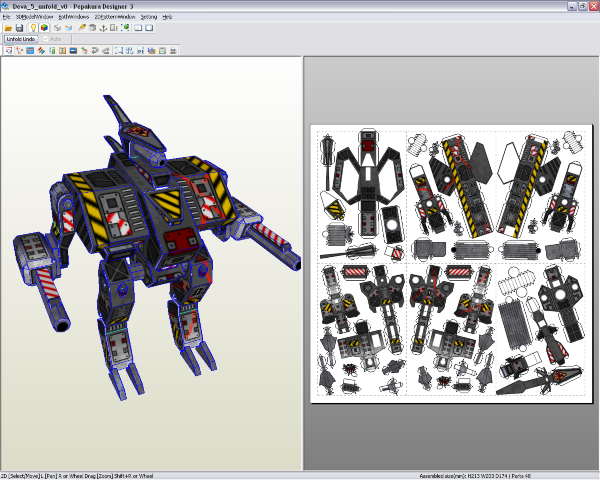Click the green cube selection-frame icon
Screen dimensions: 600x480
click(125, 28)
